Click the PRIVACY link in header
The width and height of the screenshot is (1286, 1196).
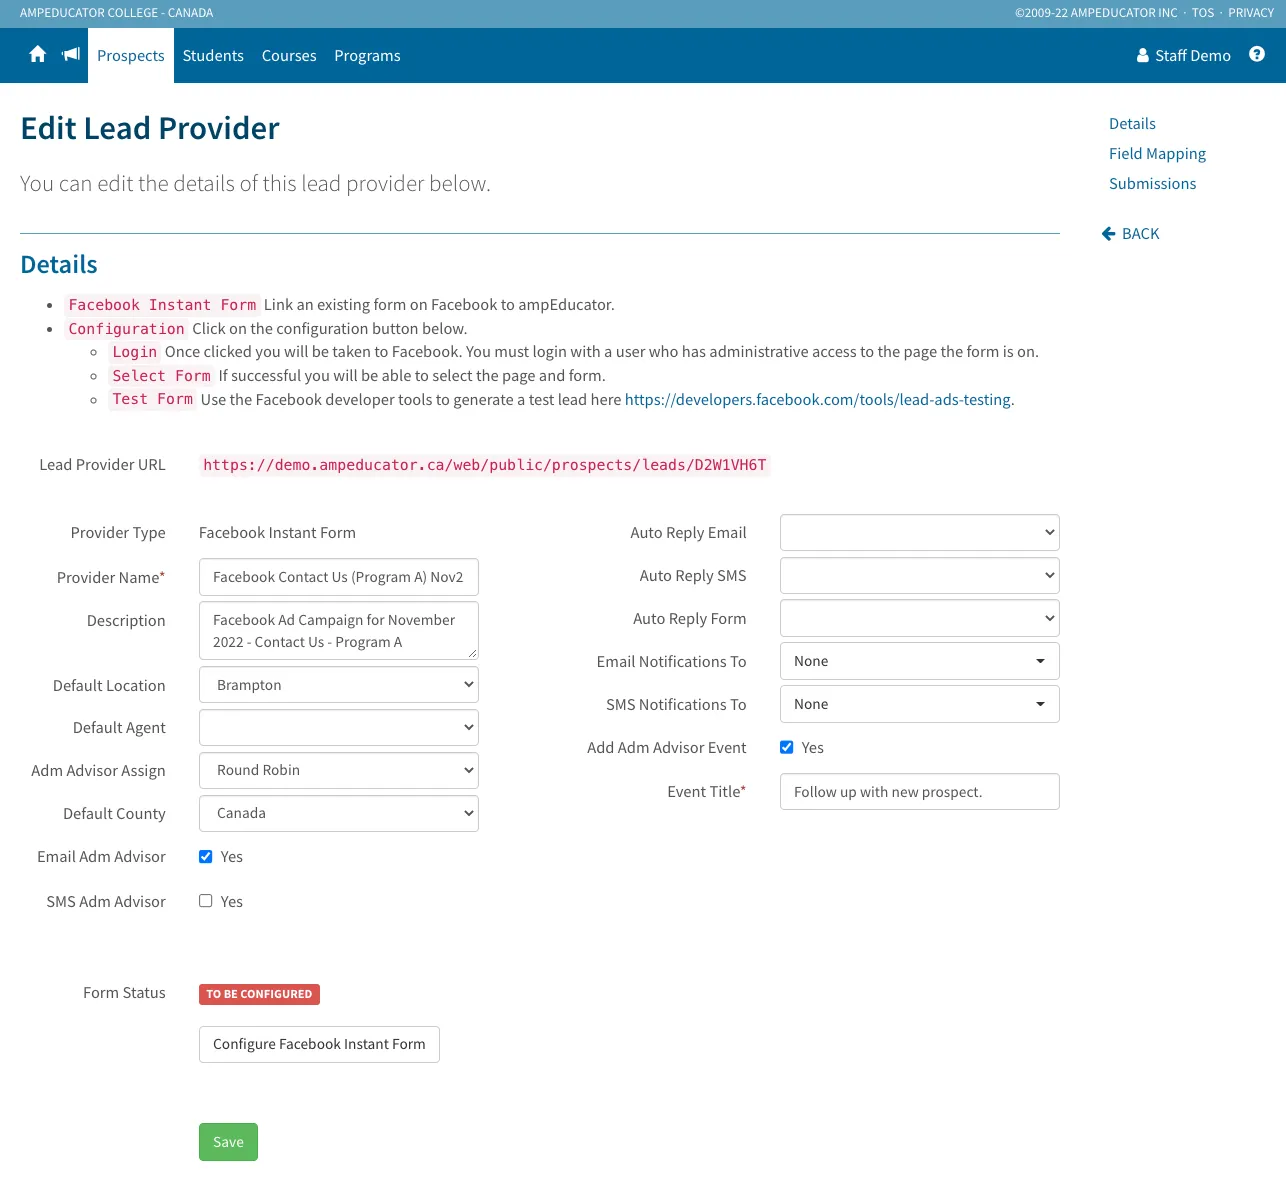pyautogui.click(x=1251, y=13)
